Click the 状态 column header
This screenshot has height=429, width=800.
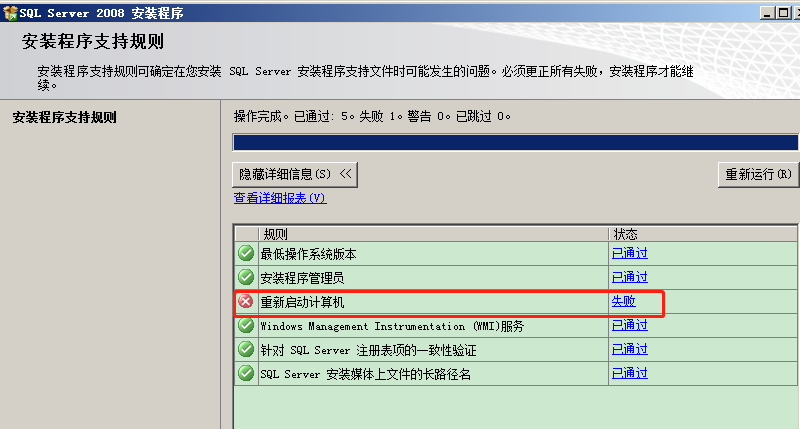pos(703,234)
